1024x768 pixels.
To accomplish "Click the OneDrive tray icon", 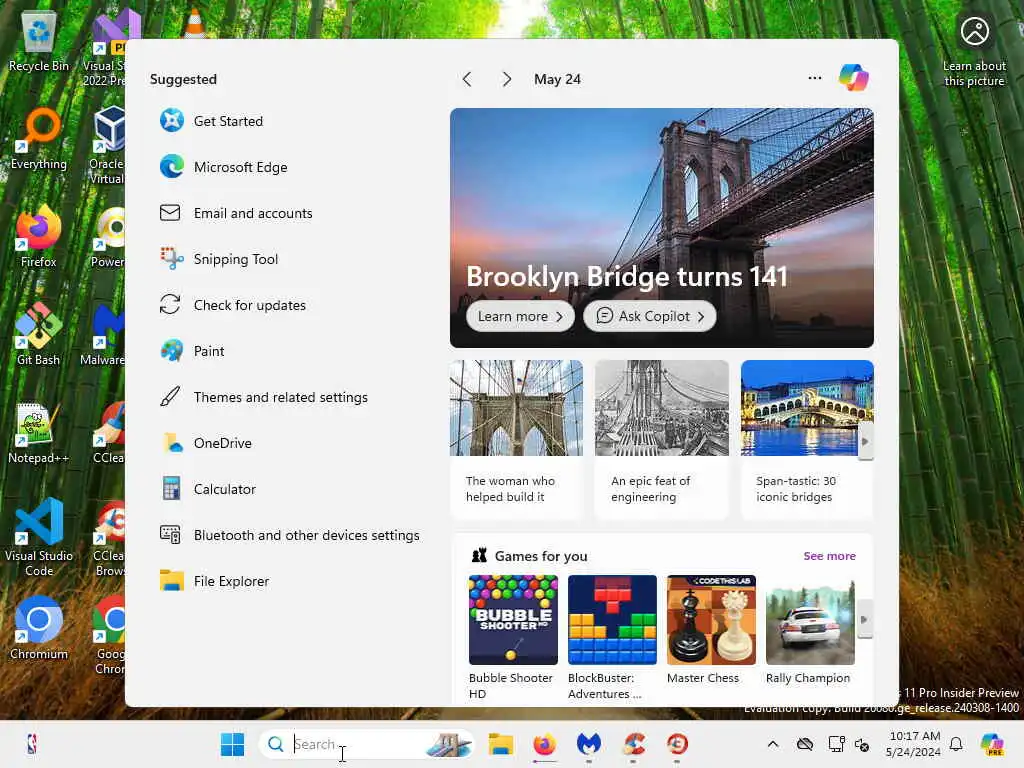I will point(805,744).
